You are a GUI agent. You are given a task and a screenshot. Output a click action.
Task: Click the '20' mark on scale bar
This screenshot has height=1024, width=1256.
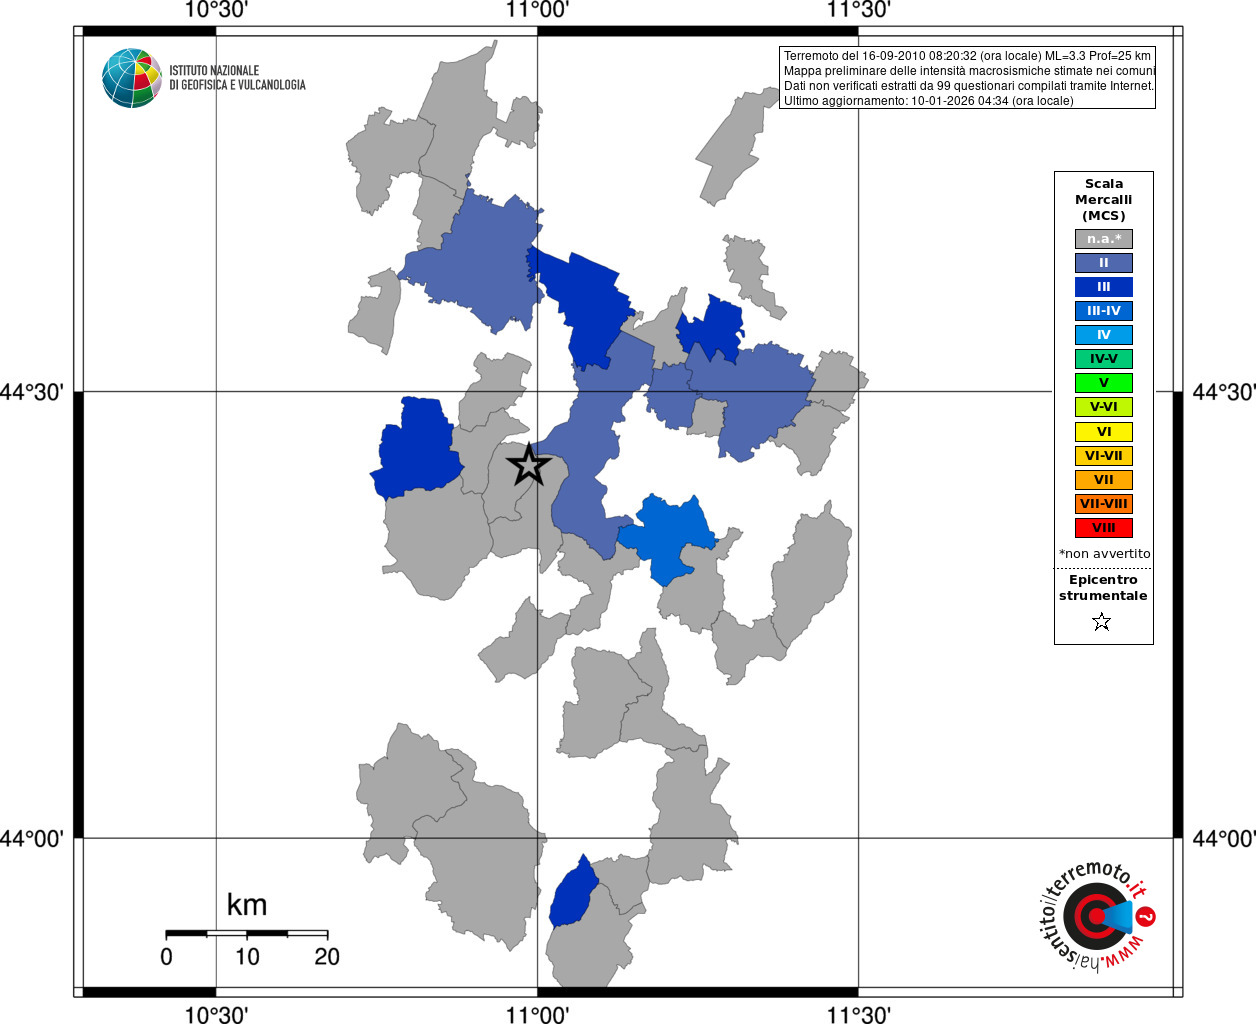pos(327,957)
